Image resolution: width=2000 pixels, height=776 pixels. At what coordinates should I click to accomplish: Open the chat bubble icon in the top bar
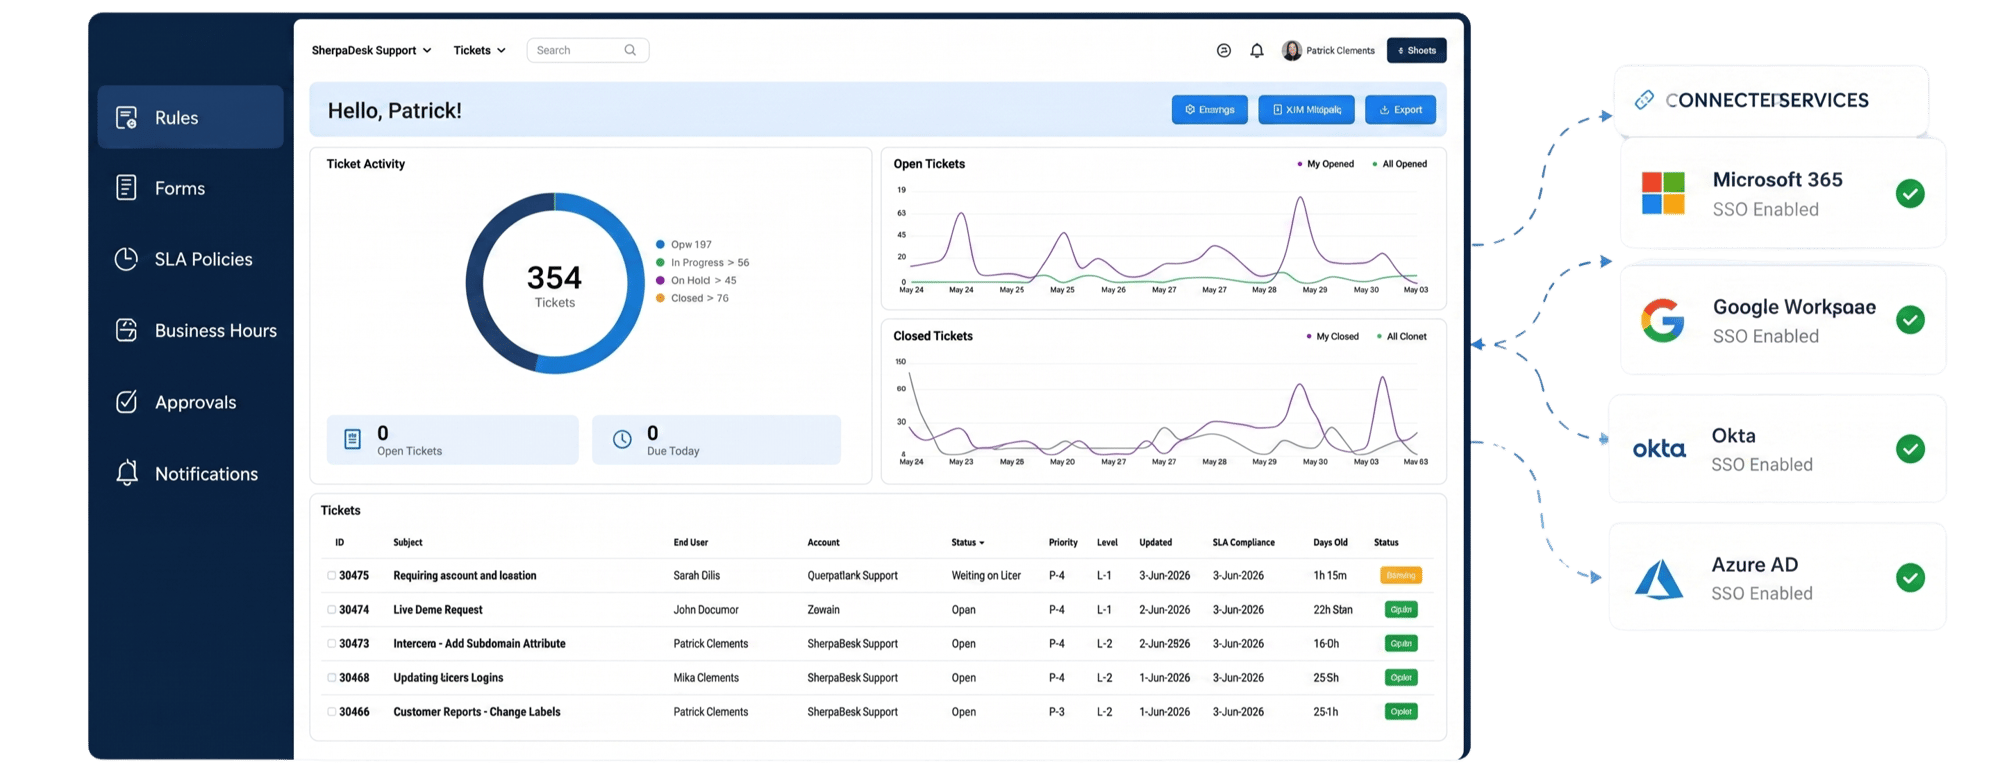click(x=1223, y=50)
